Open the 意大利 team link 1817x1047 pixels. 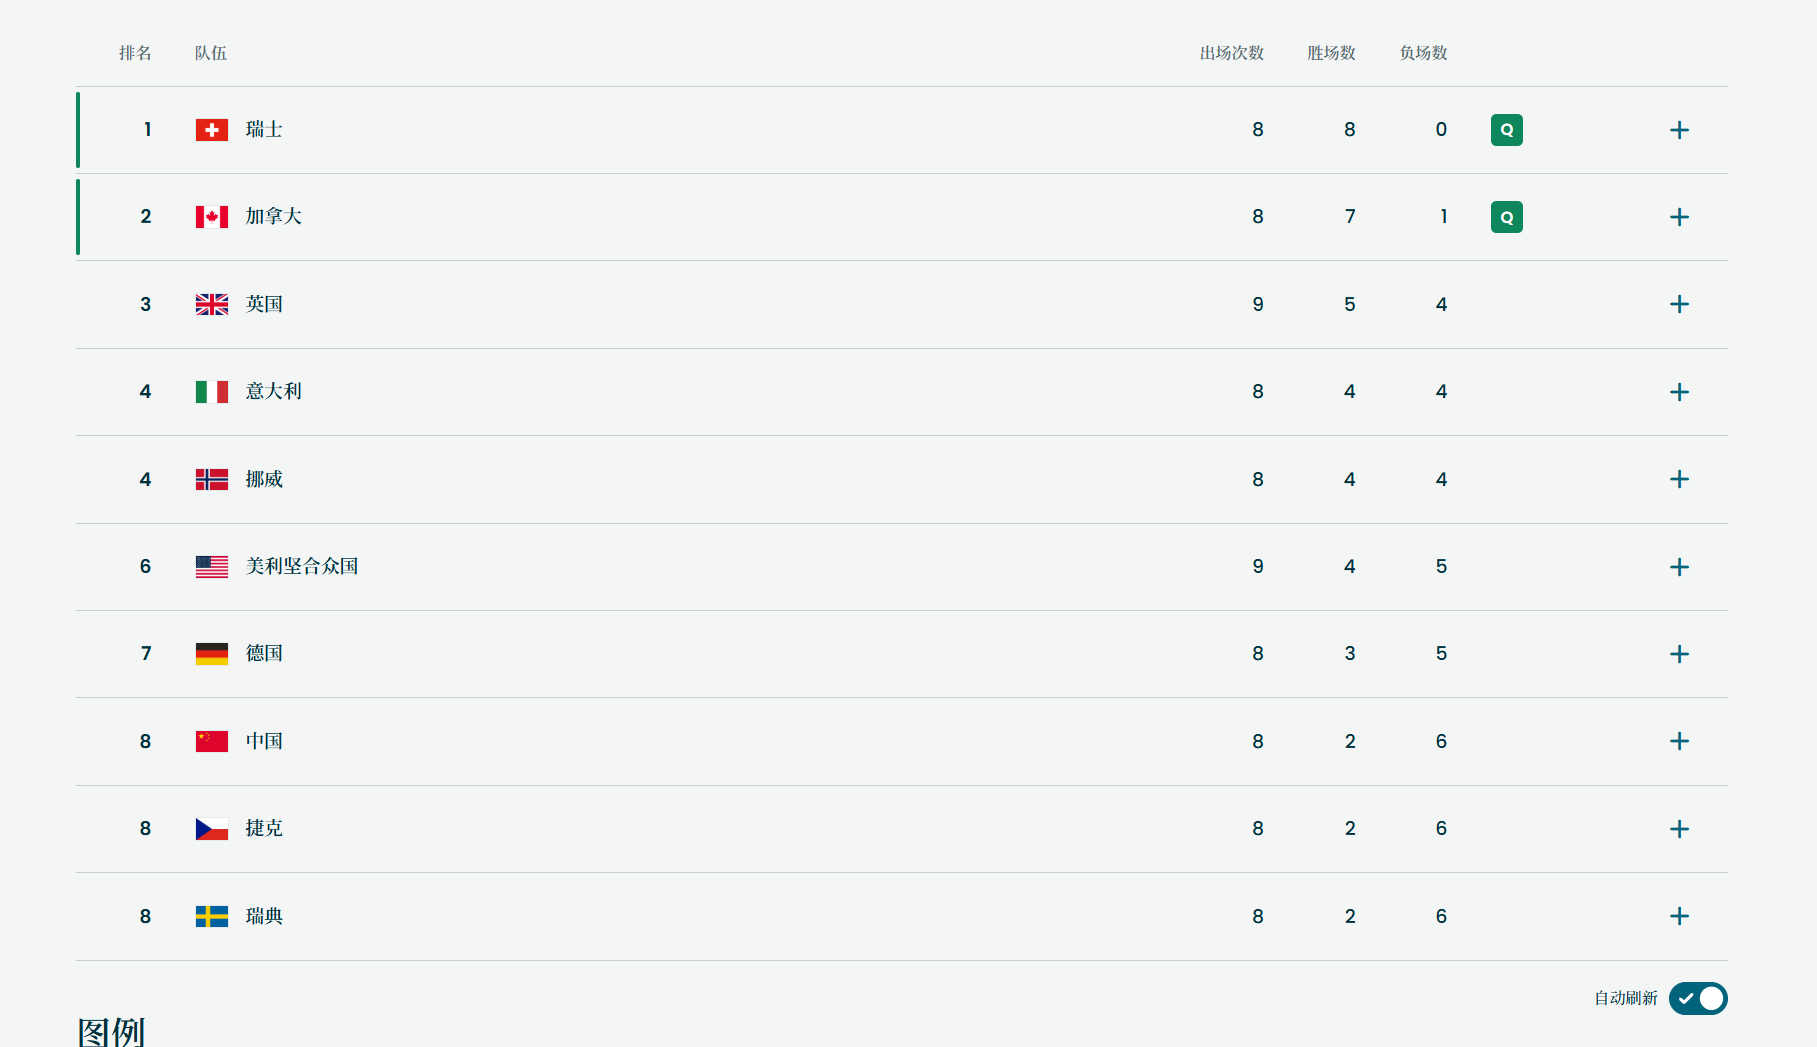point(274,391)
